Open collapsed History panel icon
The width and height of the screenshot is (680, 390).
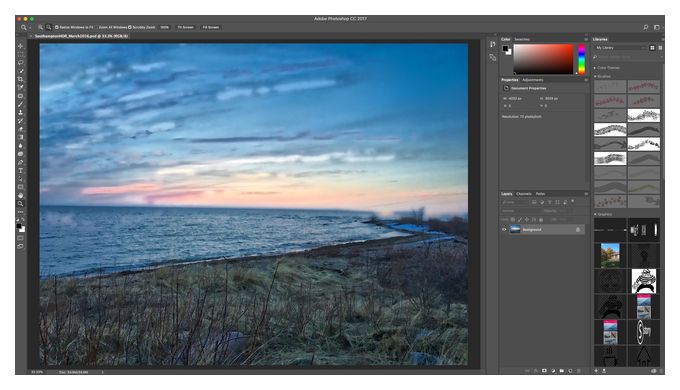pos(493,44)
